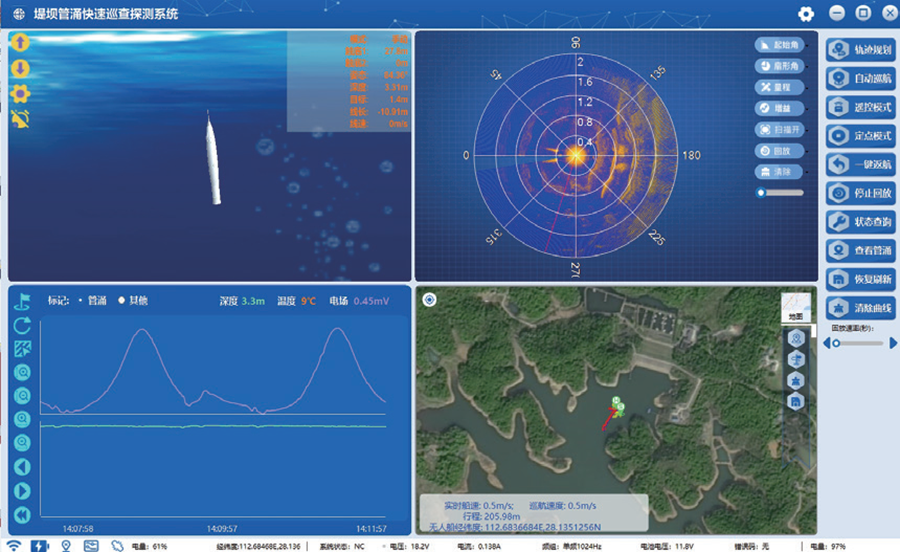Click the 轨迹规划 trajectory planning button
The width and height of the screenshot is (900, 552).
click(860, 50)
